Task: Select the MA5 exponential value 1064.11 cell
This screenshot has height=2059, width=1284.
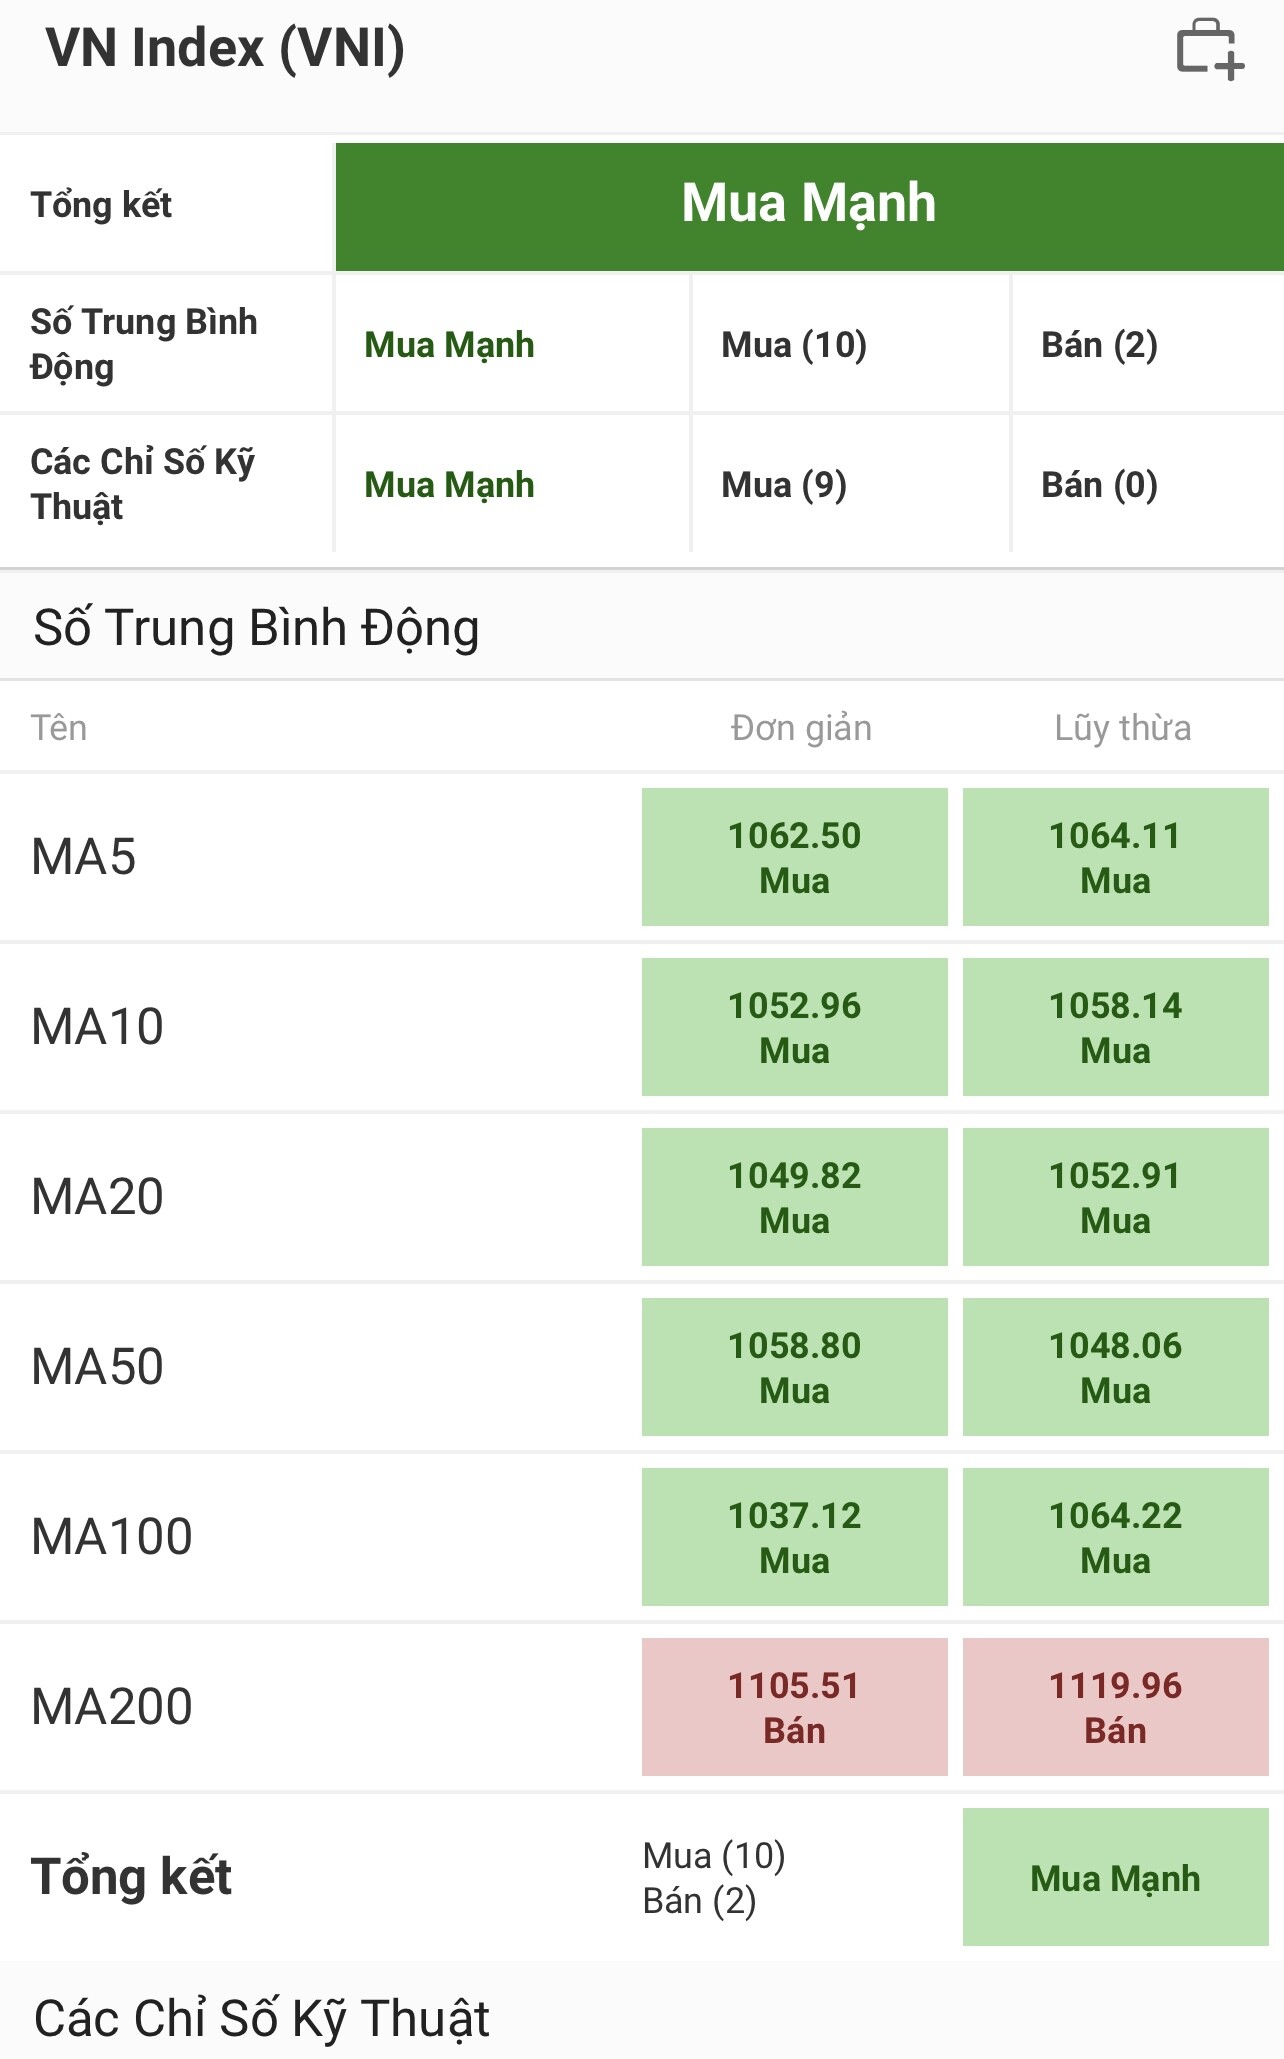Action: click(x=1115, y=857)
